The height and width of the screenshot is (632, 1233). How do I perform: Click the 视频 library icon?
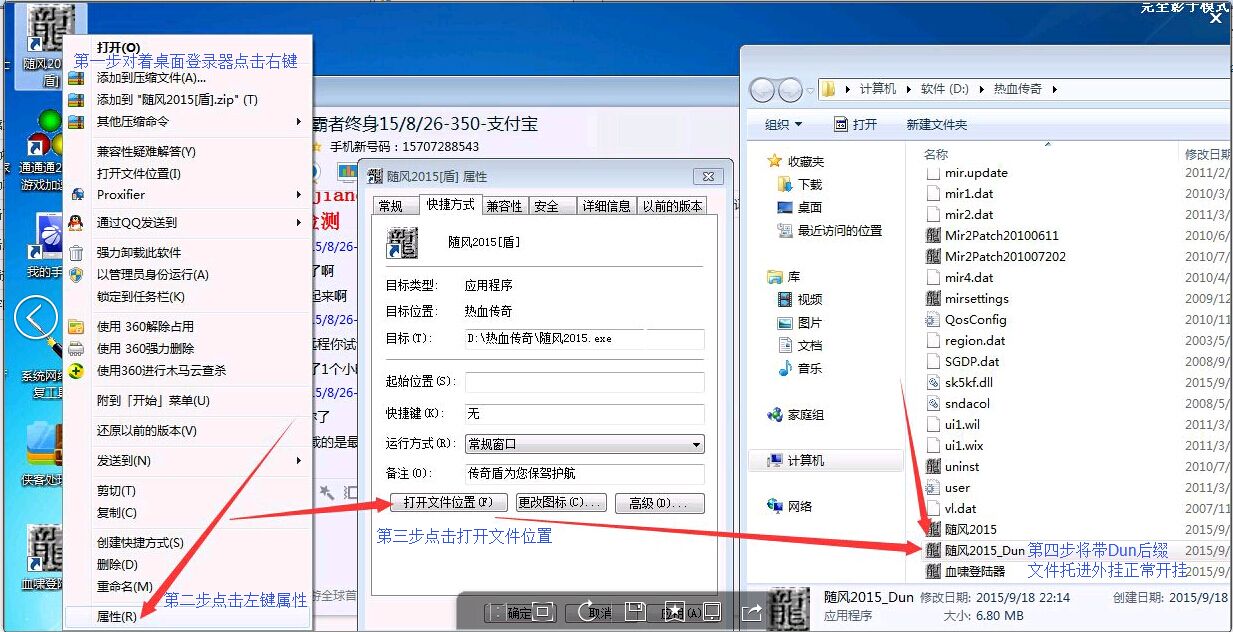coord(785,300)
